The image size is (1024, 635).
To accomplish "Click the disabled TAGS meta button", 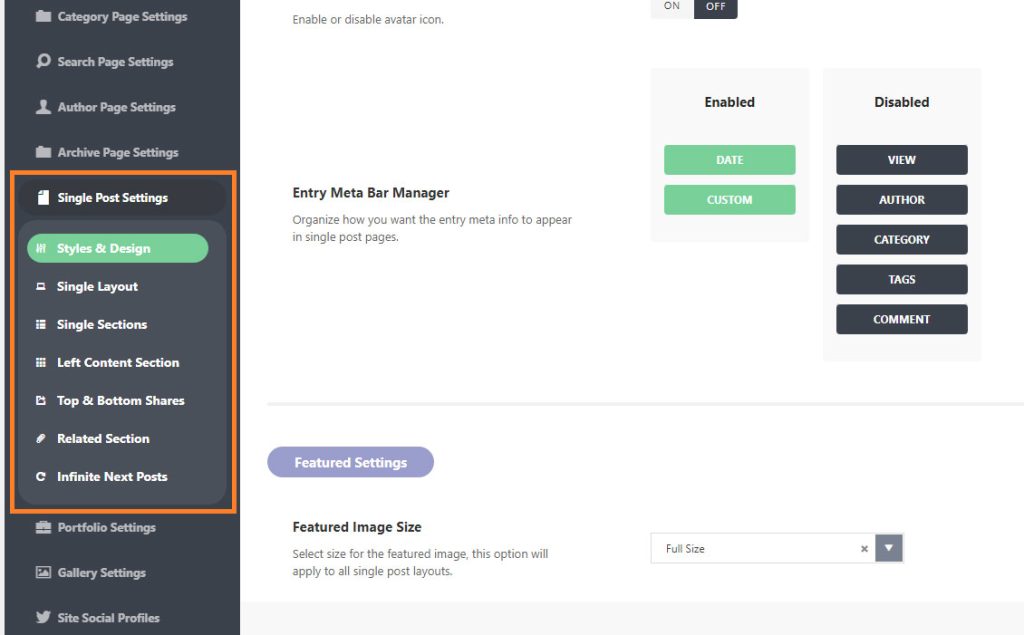I will (x=901, y=280).
